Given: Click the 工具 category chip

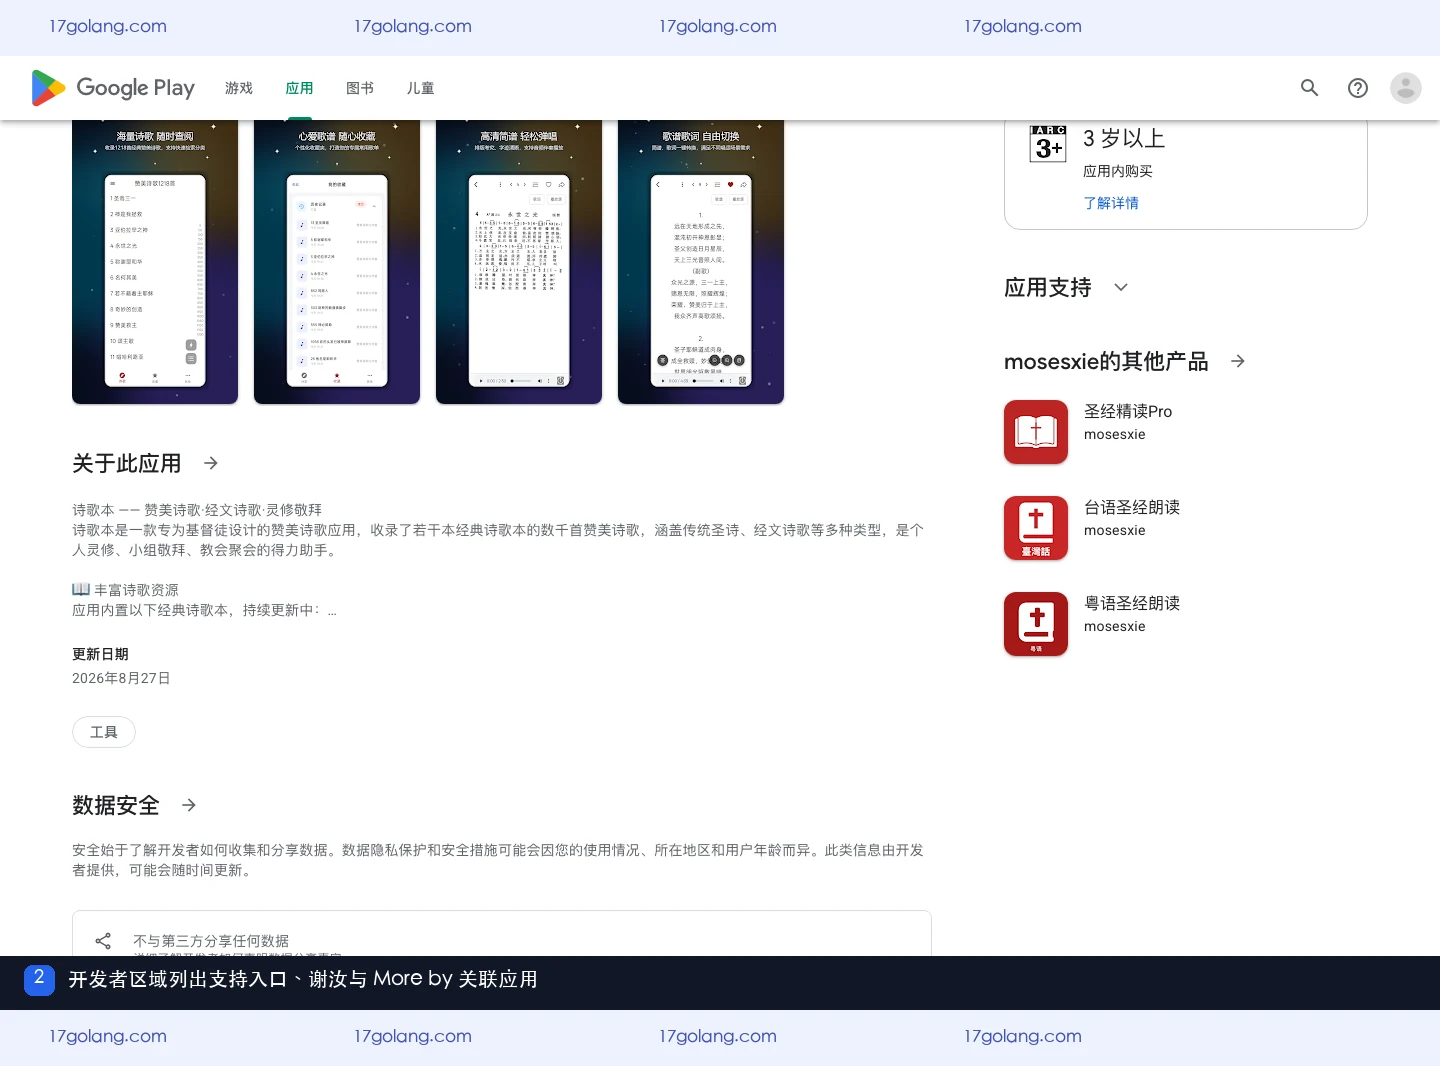Looking at the screenshot, I should point(104,732).
